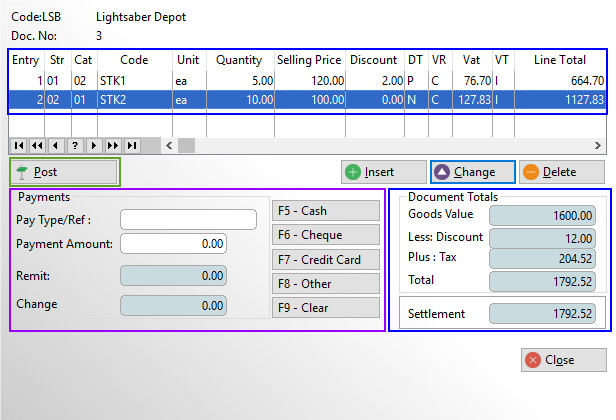Go to last record in grid navigator
Screen dimensions: 616x420
(x=132, y=145)
